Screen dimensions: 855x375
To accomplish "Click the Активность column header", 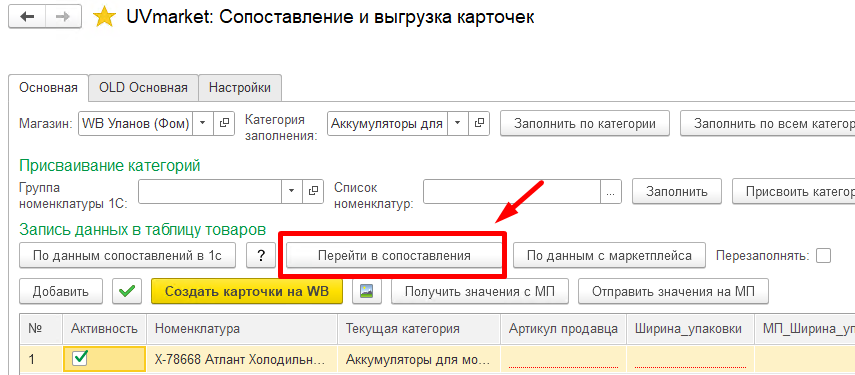I will (x=104, y=329).
